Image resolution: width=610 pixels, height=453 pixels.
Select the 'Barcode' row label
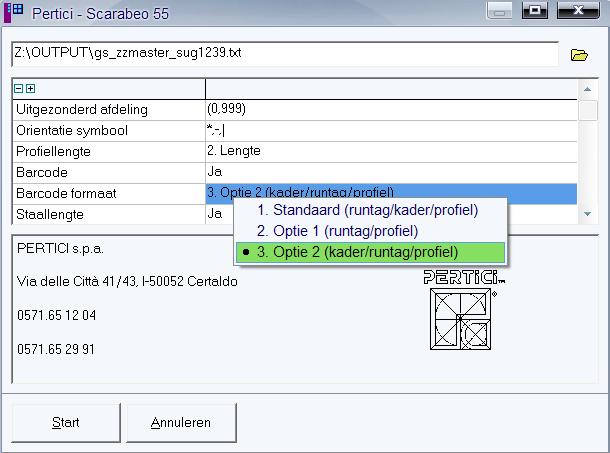click(x=42, y=172)
